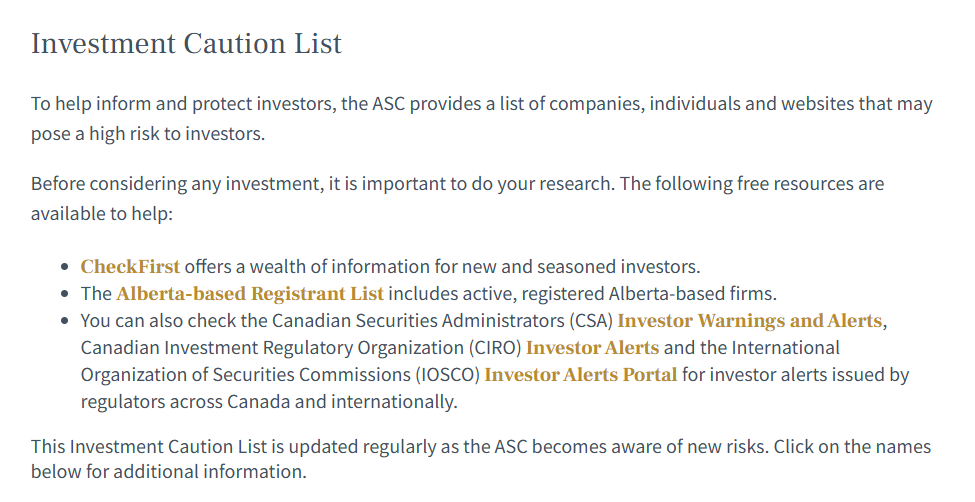
Task: Click the bullet marker beside "You can also check"
Action: click(65, 321)
